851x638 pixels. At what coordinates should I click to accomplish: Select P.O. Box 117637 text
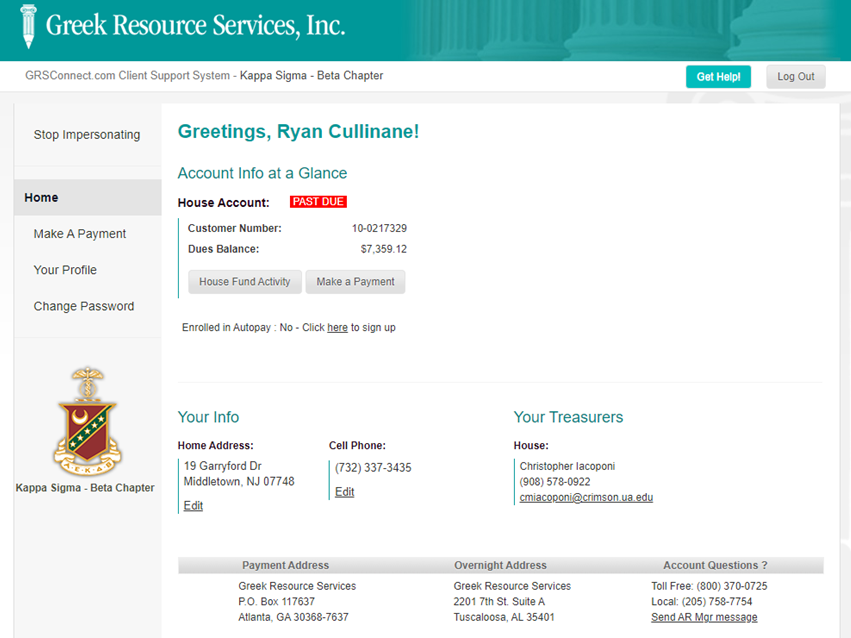[x=276, y=602]
